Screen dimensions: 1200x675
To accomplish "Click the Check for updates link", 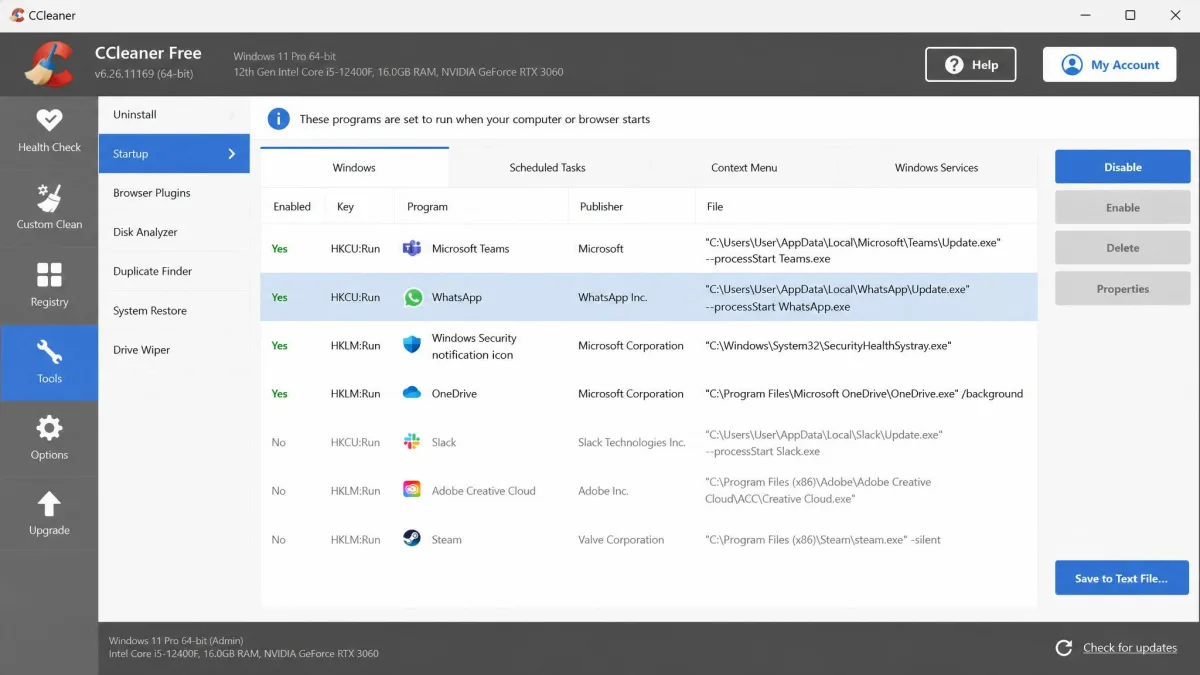I will tap(1130, 648).
